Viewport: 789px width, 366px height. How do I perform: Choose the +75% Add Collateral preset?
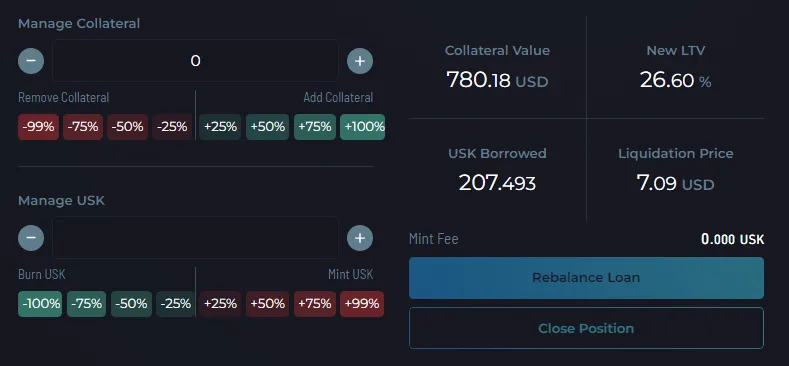coord(314,127)
